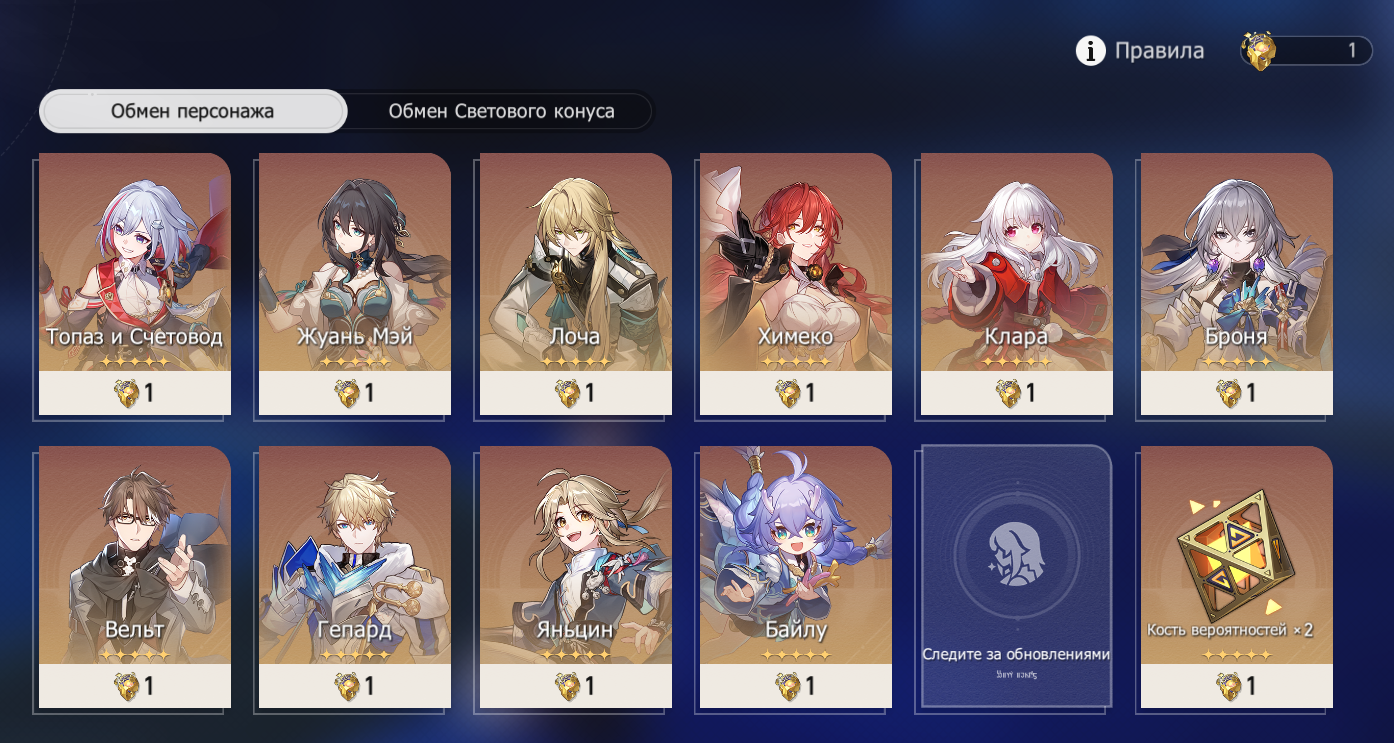Select the Вельт character card
The image size is (1394, 743).
point(135,577)
